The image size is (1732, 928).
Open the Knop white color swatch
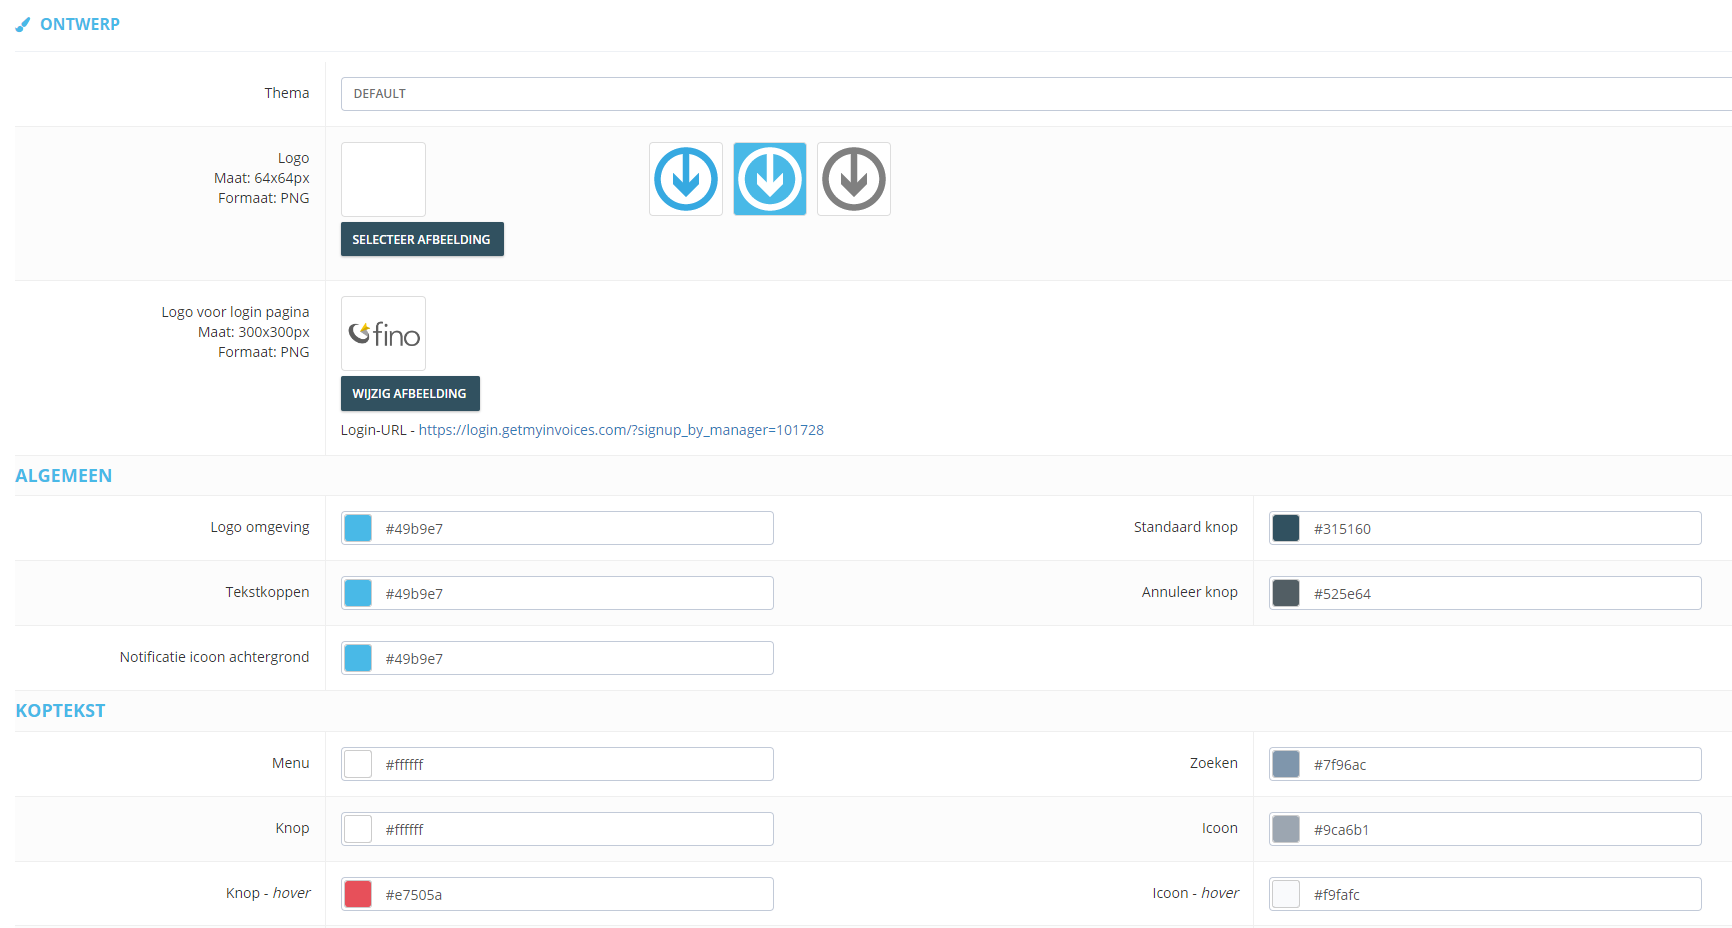[358, 829]
